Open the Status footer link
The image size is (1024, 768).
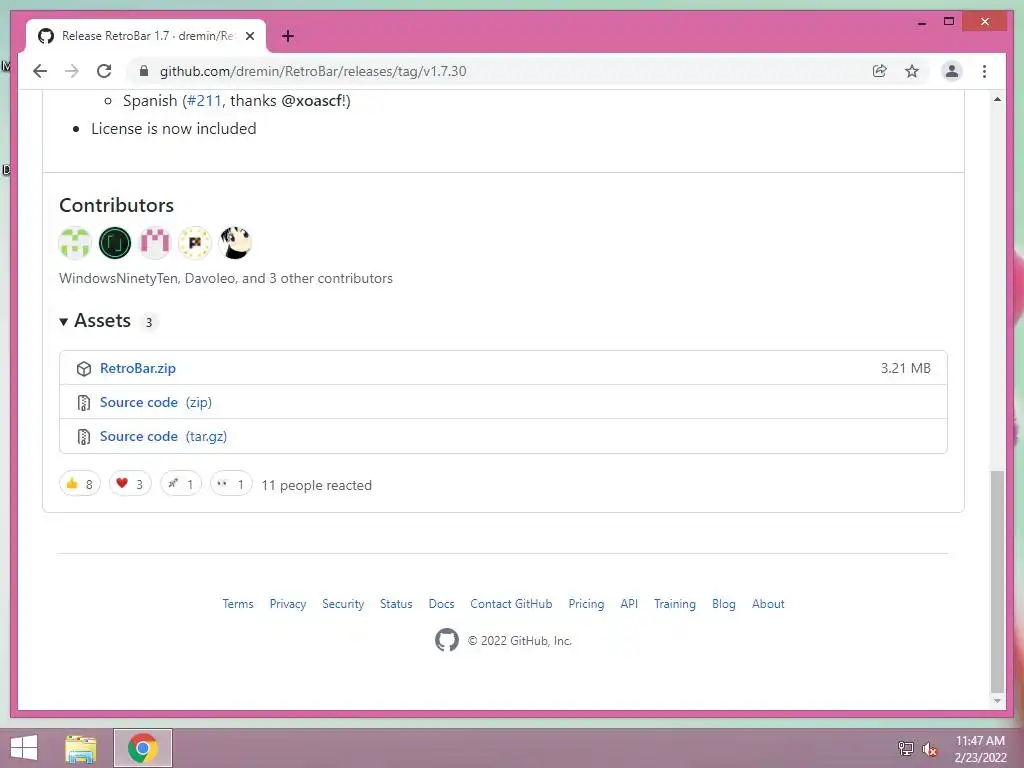396,604
